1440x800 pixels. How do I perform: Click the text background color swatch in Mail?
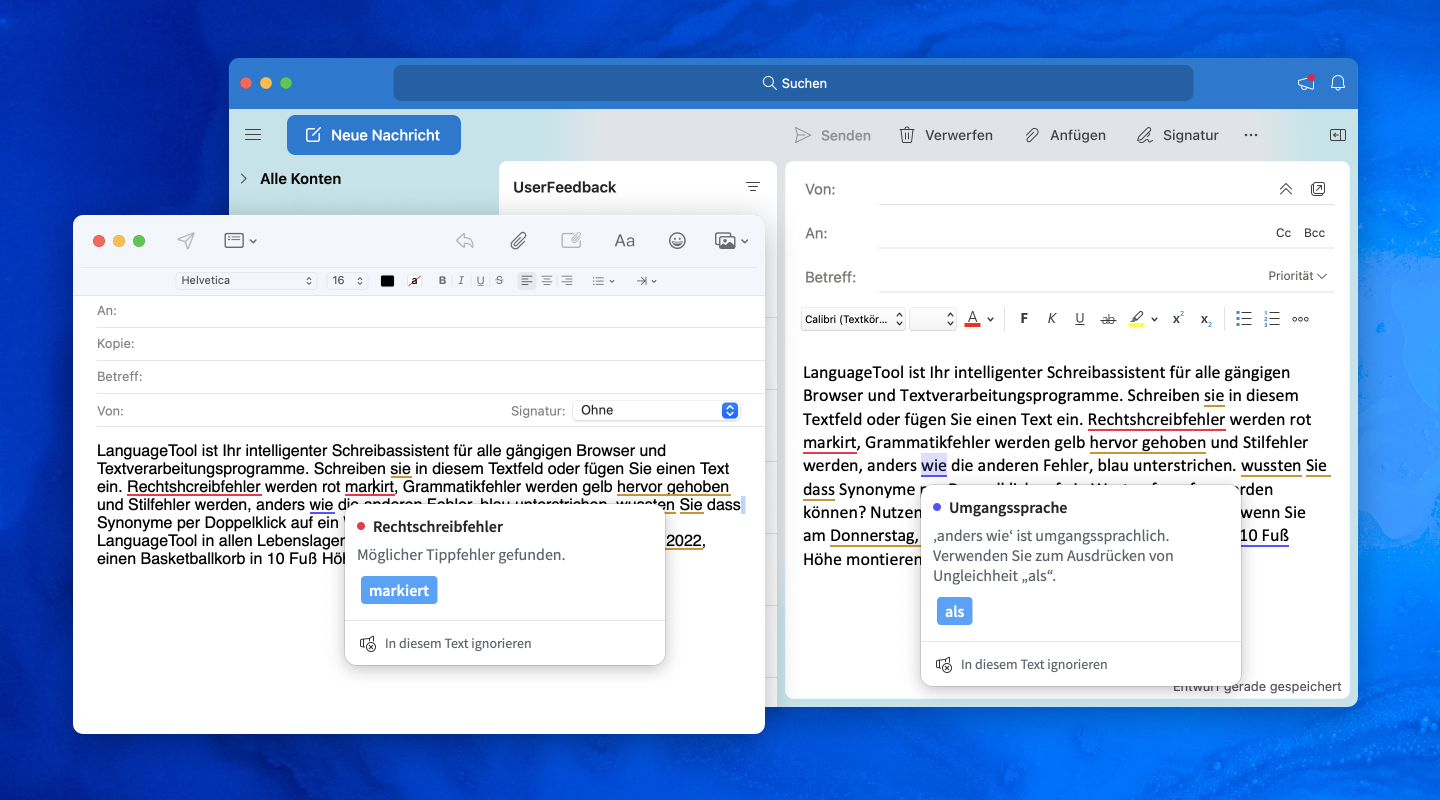[x=414, y=281]
